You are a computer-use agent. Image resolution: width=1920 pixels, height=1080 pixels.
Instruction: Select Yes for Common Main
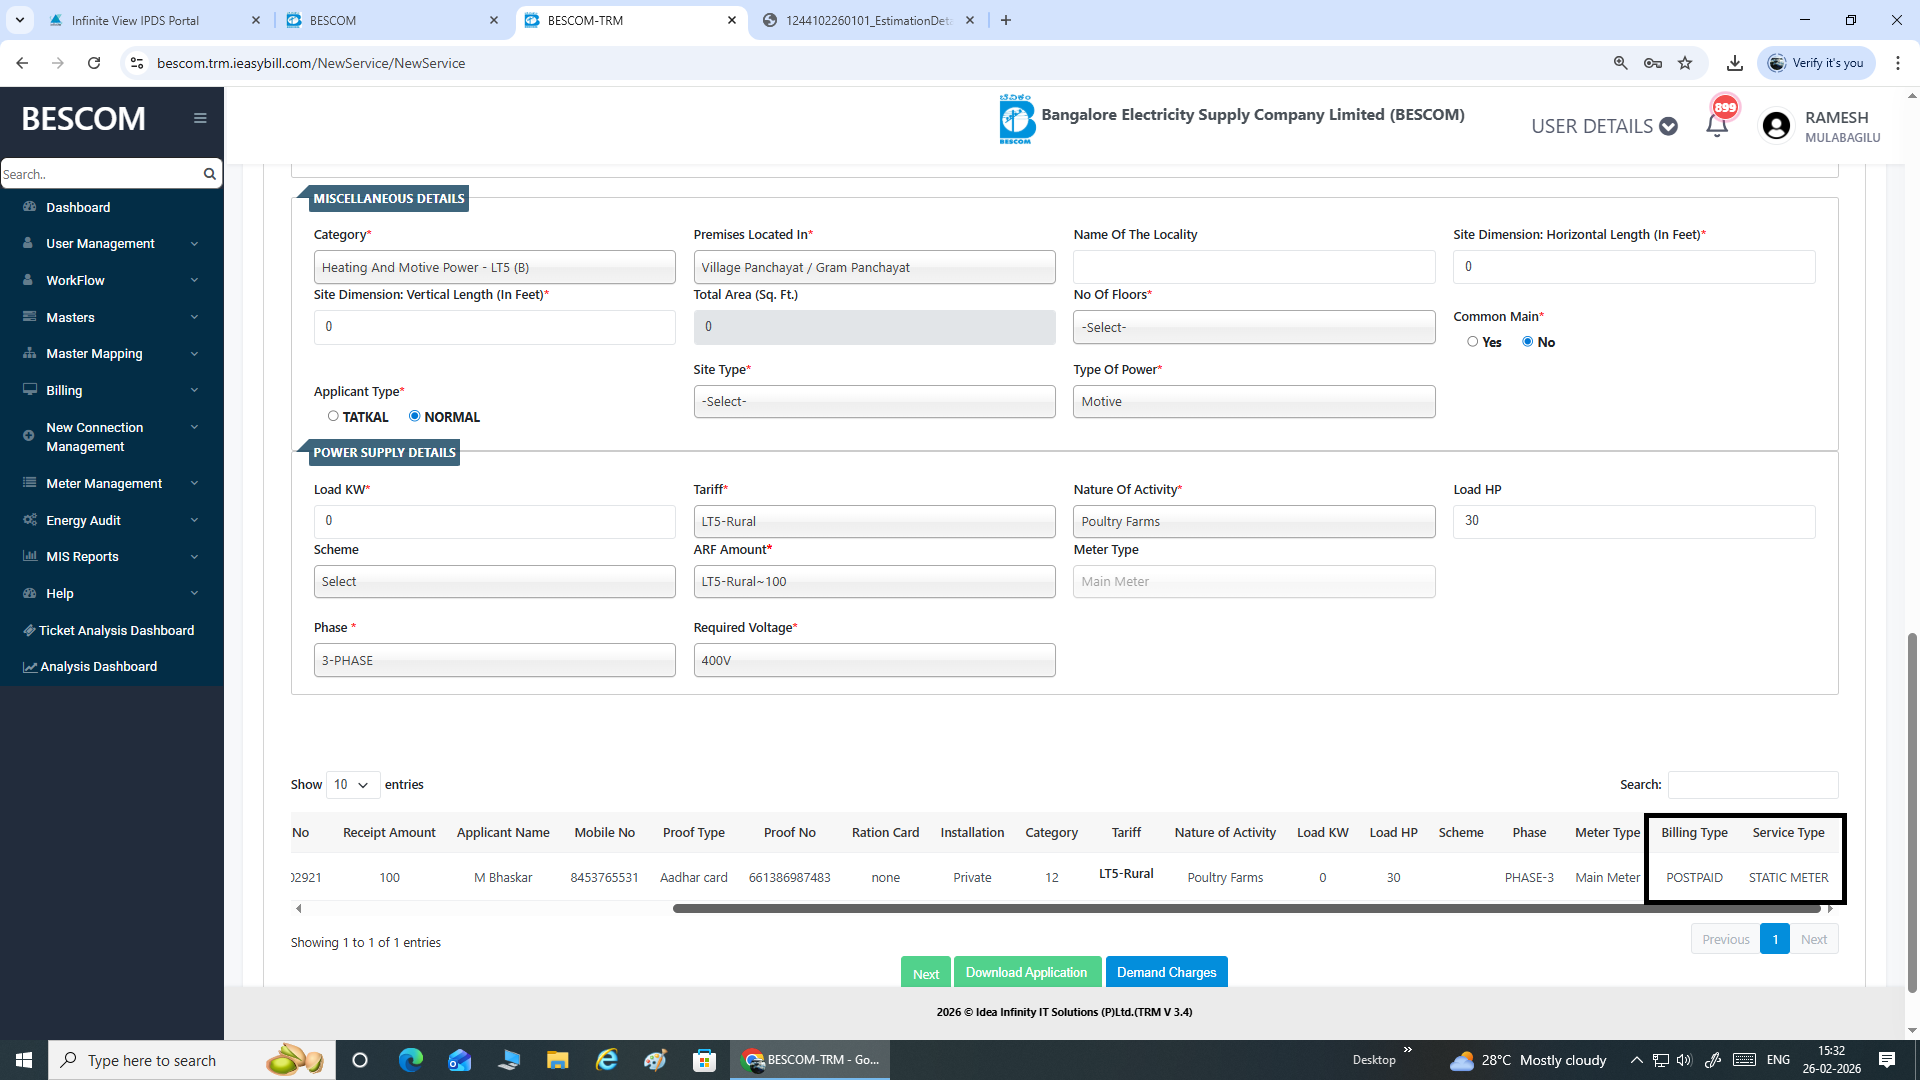coord(1472,342)
